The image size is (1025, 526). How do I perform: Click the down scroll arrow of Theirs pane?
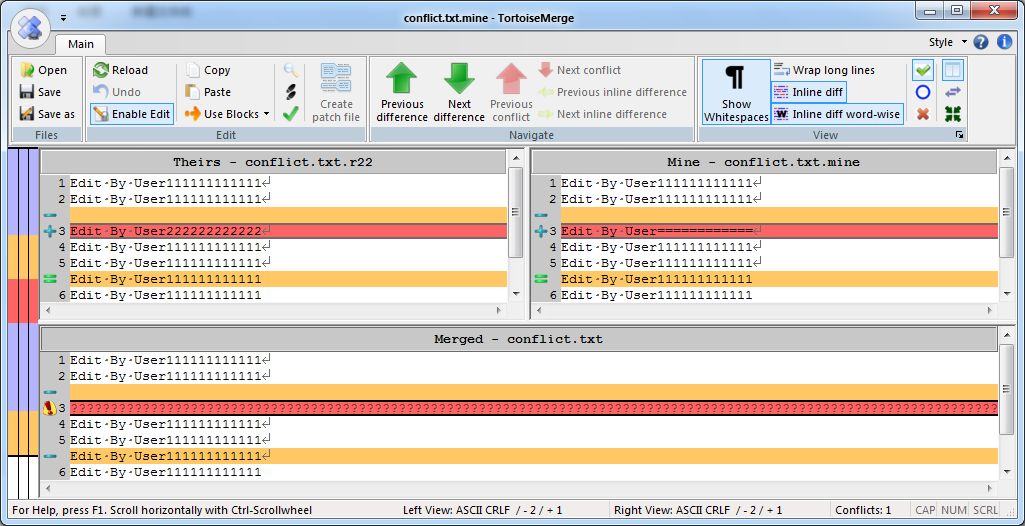coord(515,294)
